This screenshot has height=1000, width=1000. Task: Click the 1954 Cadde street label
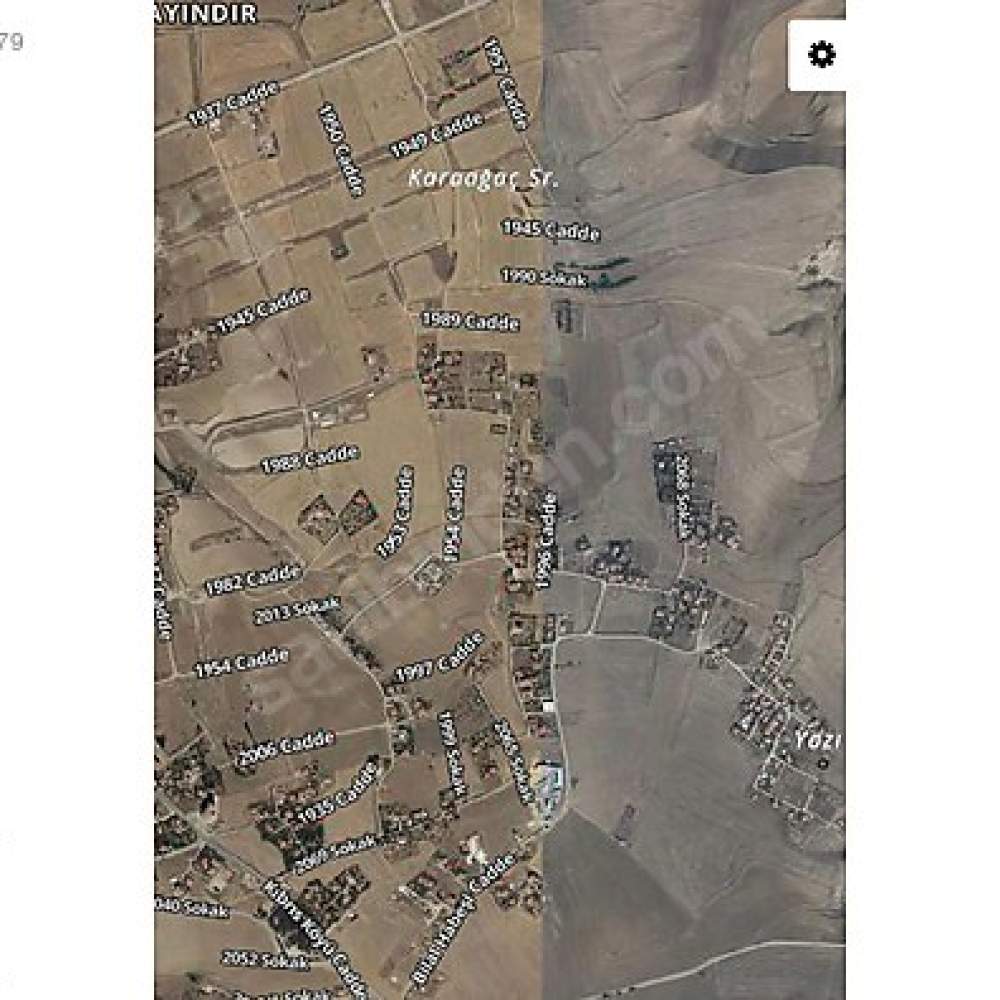pyautogui.click(x=242, y=663)
